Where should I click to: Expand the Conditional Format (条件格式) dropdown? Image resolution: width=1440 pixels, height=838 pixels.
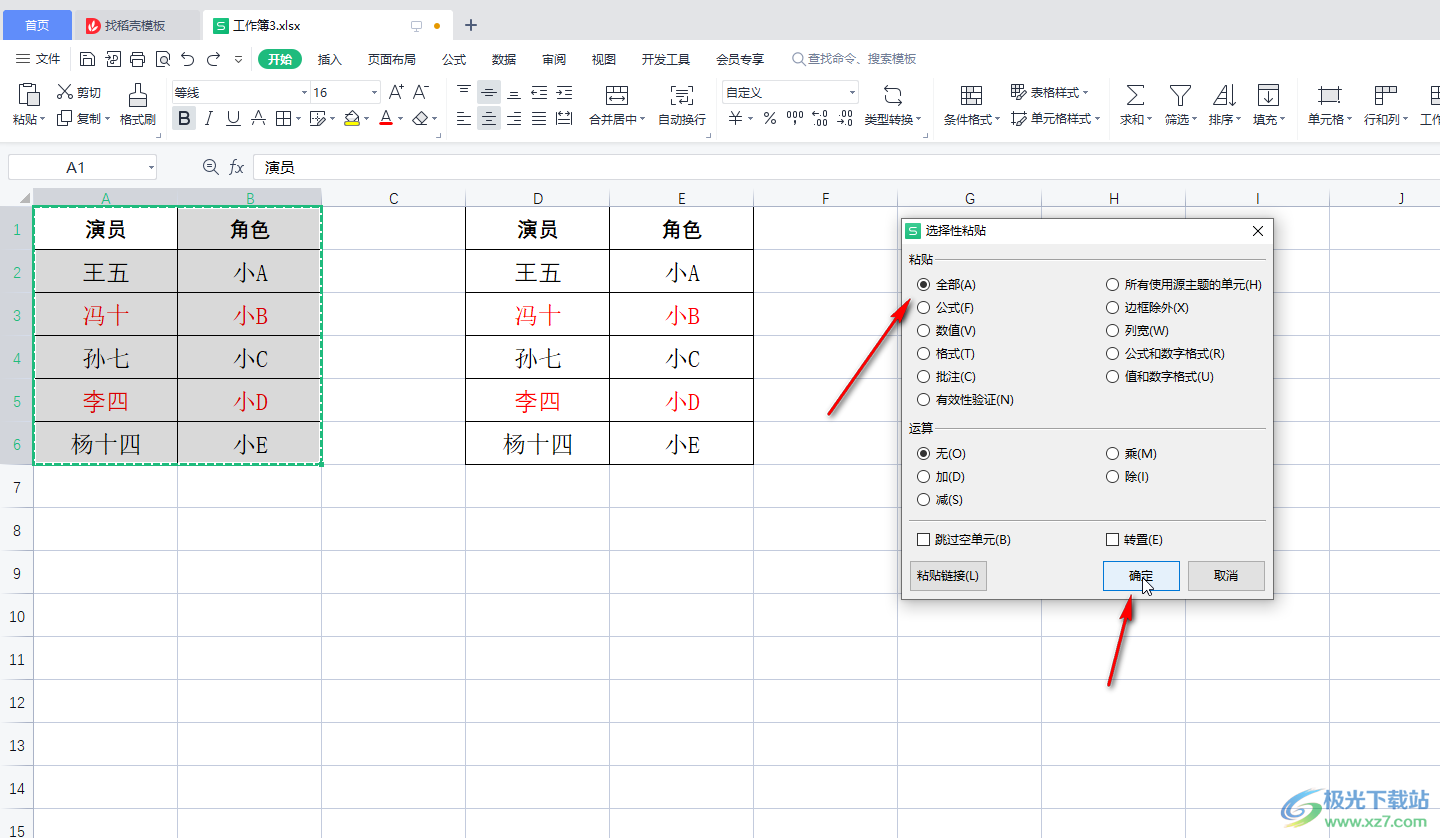pyautogui.click(x=998, y=120)
